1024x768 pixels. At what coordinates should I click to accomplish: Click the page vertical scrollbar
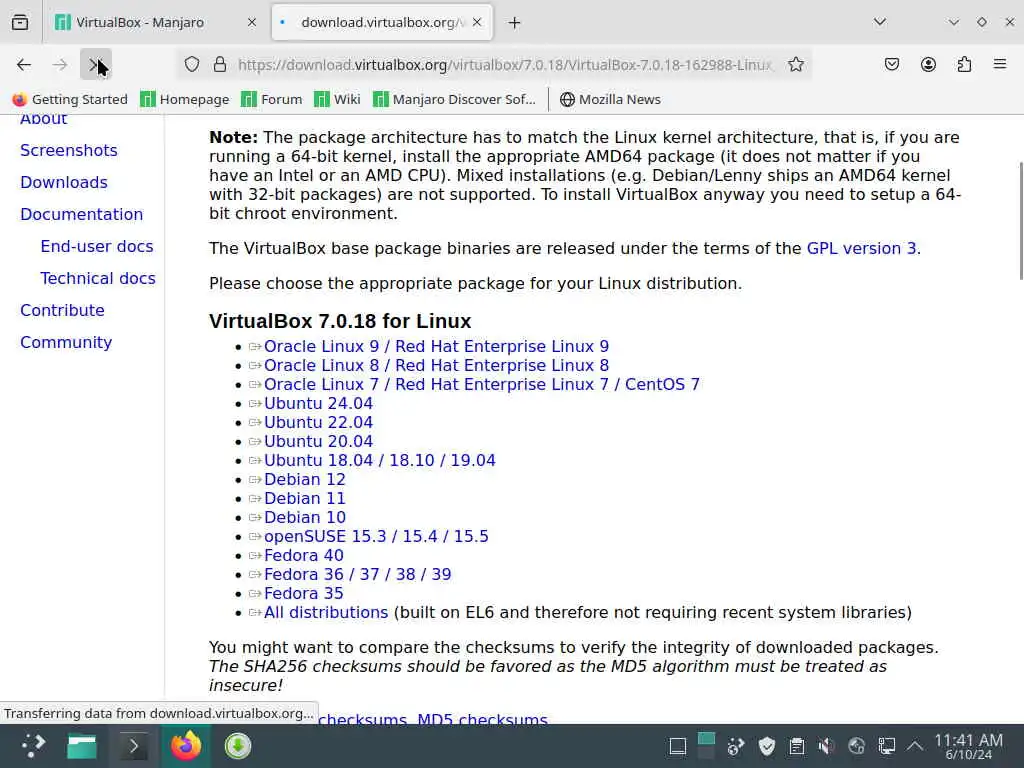tap(1021, 221)
